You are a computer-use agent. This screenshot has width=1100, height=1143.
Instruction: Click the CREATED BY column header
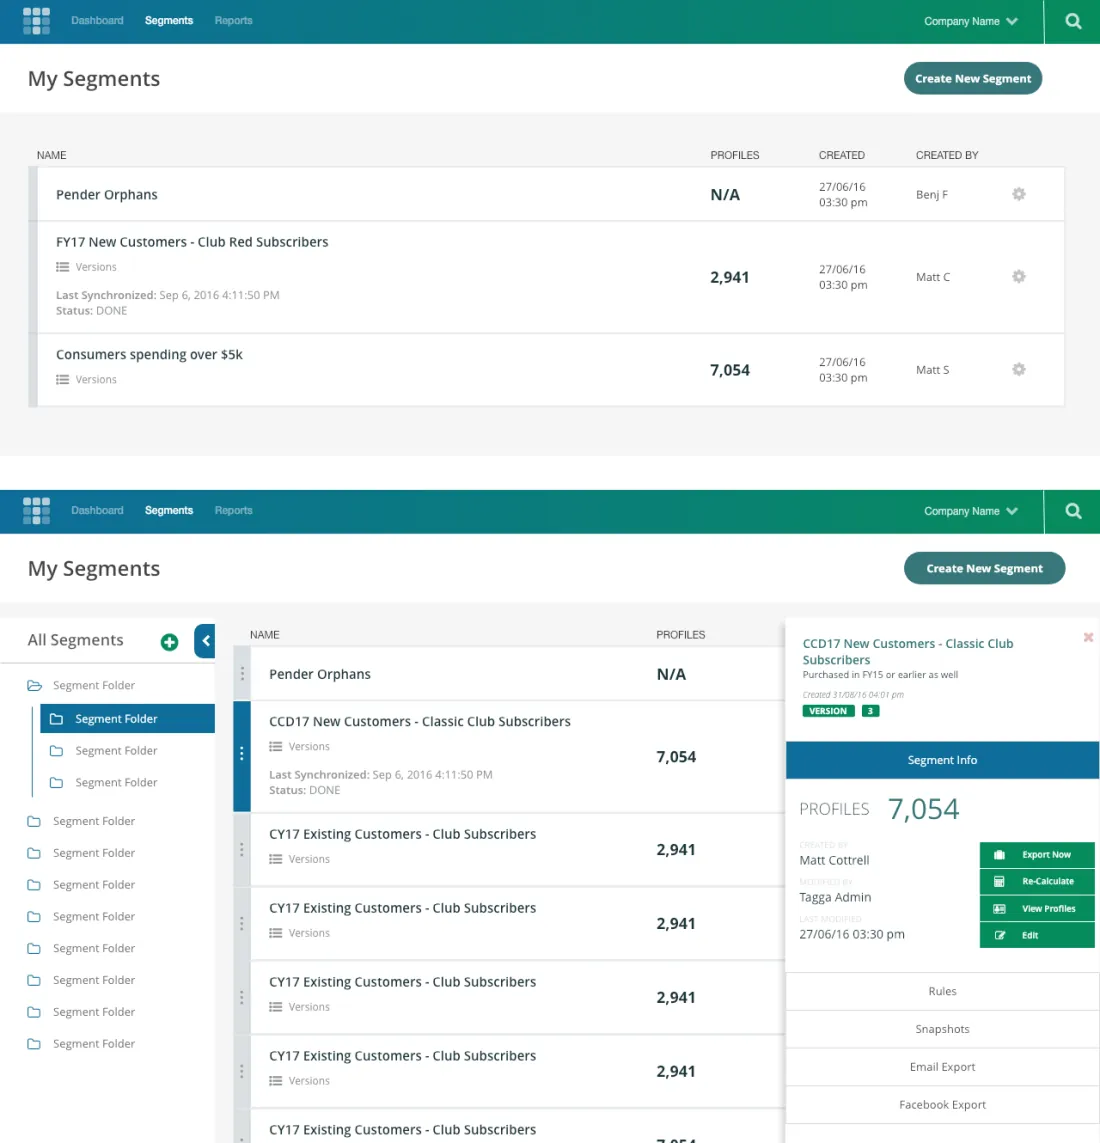tap(947, 155)
